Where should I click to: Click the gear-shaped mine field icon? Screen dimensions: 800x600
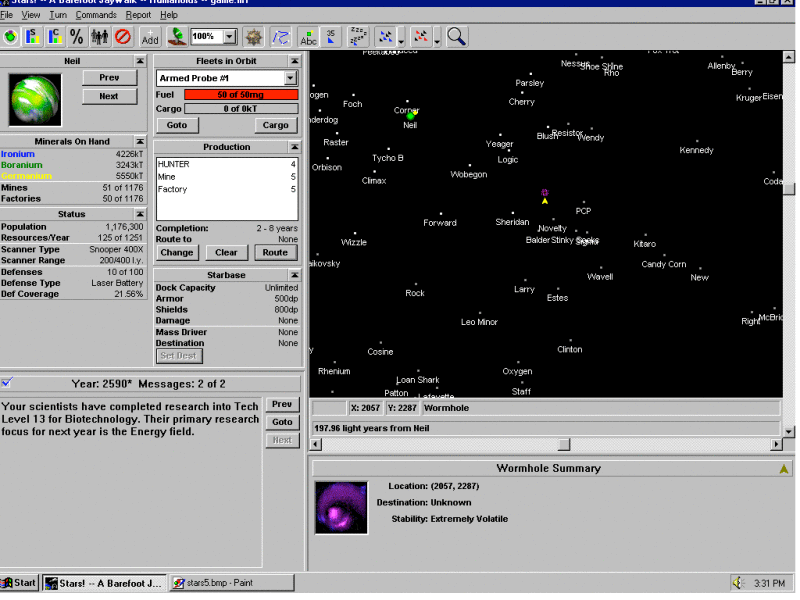pos(254,37)
